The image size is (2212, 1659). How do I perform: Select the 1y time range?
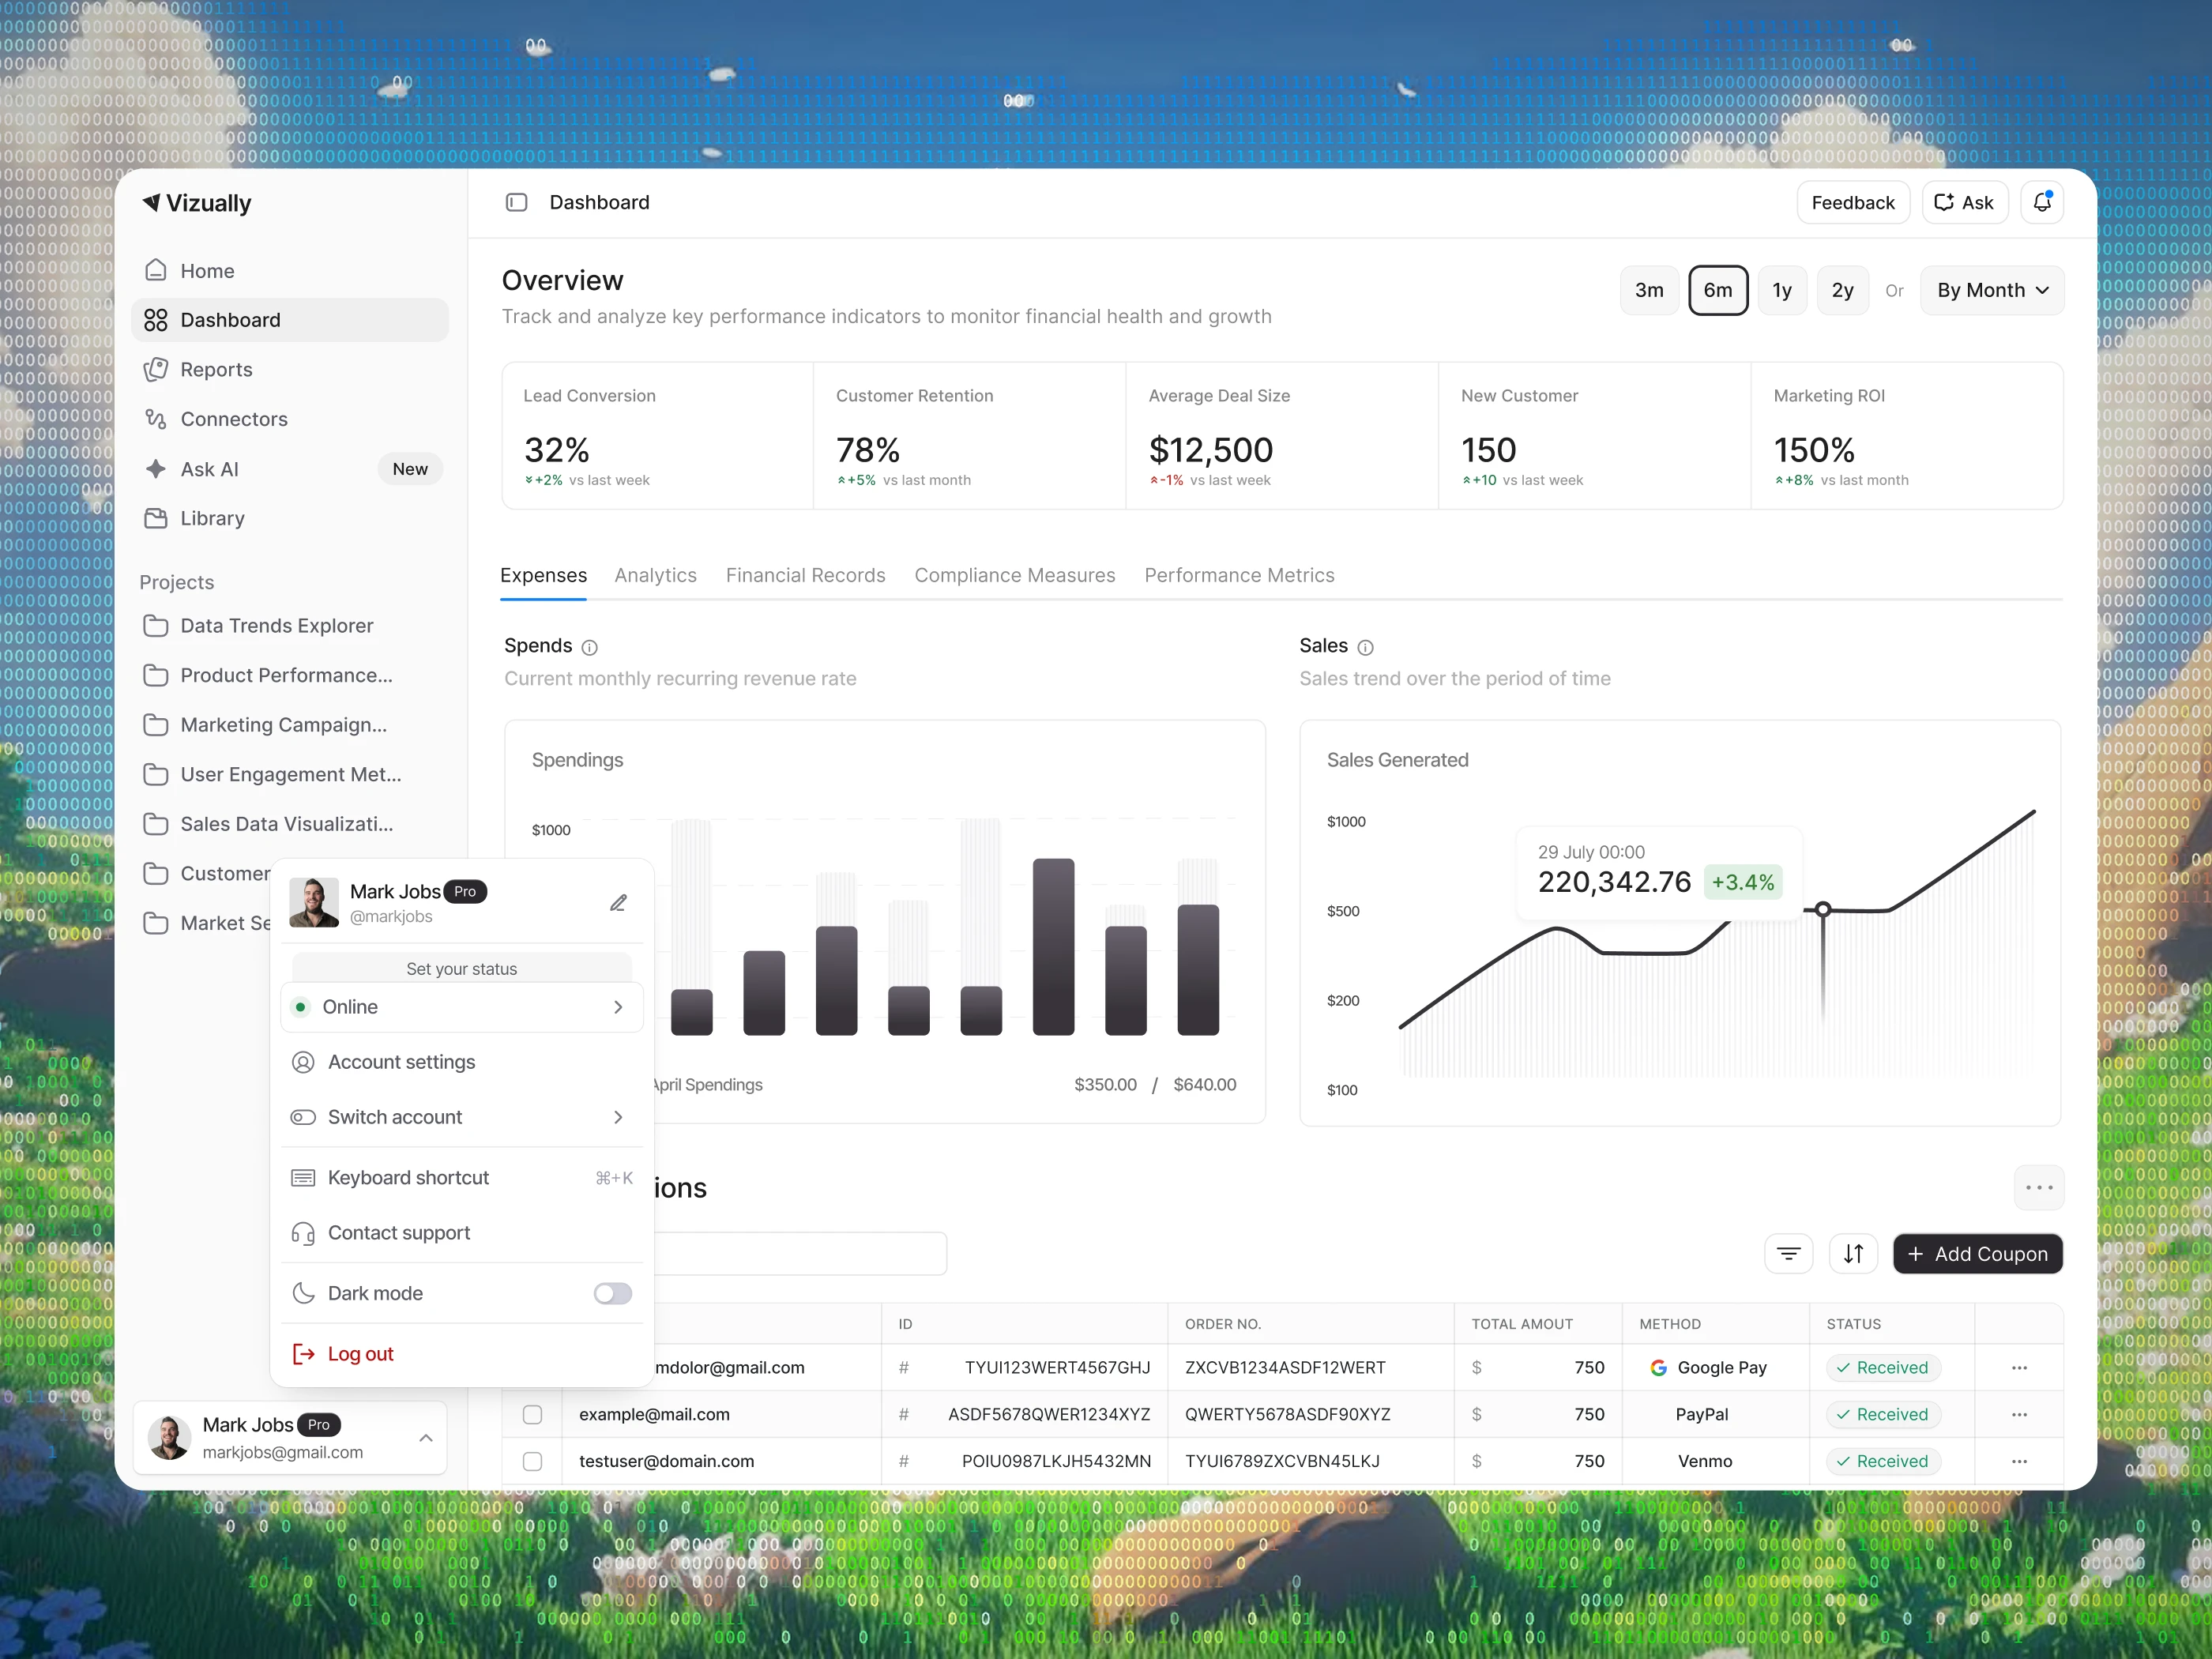tap(1782, 290)
